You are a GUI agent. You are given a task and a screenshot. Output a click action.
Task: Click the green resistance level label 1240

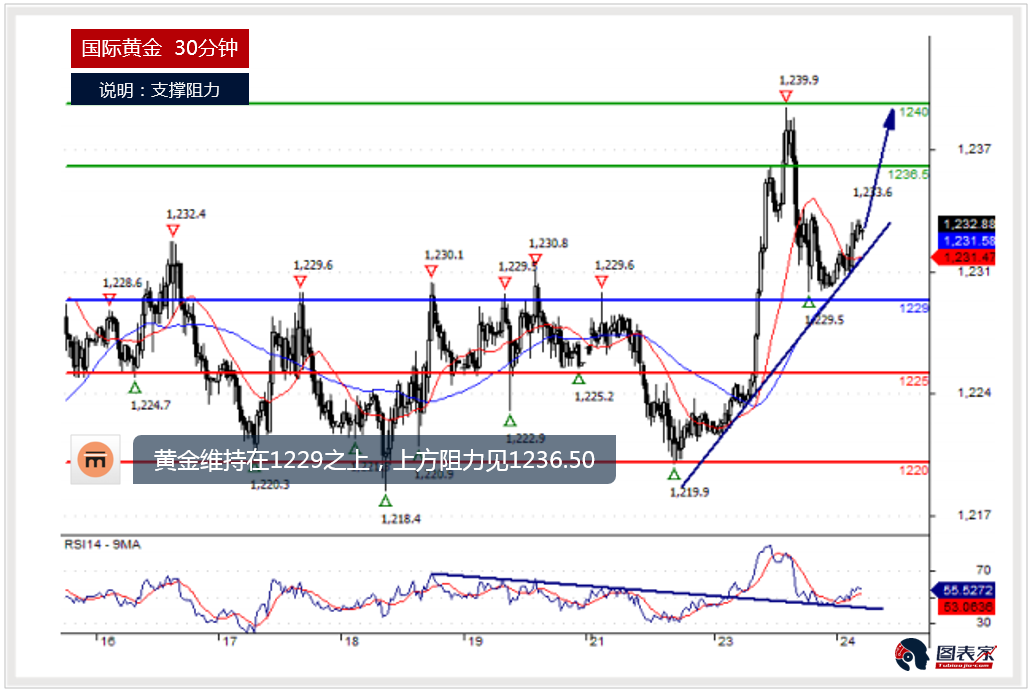tap(913, 112)
